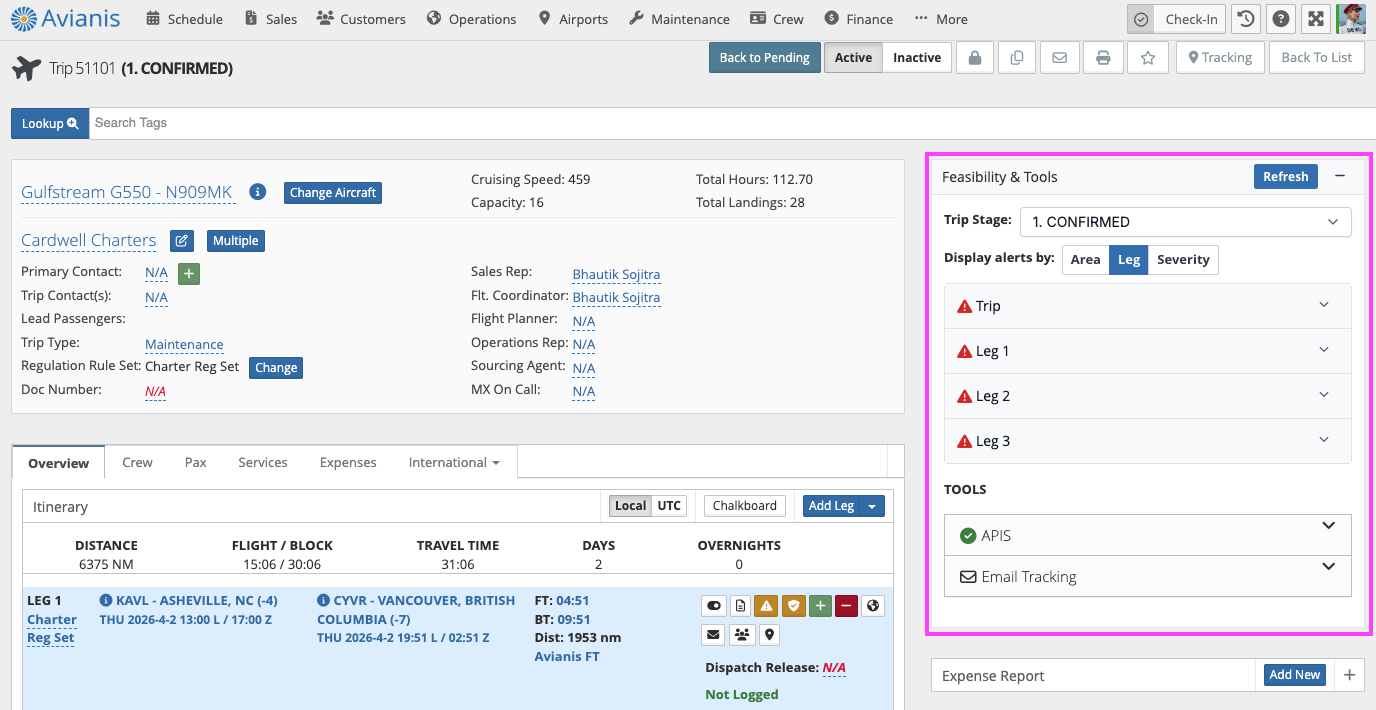This screenshot has width=1376, height=710.
Task: Print the trip using printer icon
Action: pyautogui.click(x=1103, y=58)
